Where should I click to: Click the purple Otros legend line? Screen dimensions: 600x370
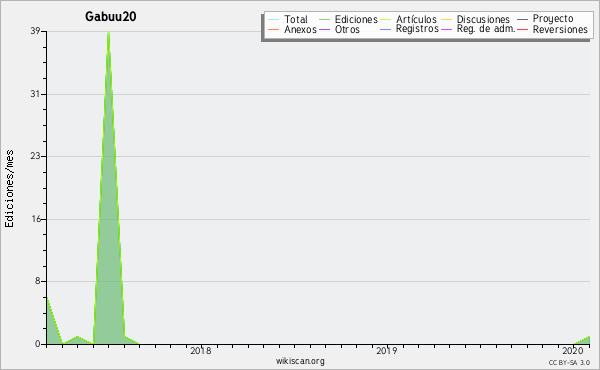click(x=324, y=29)
